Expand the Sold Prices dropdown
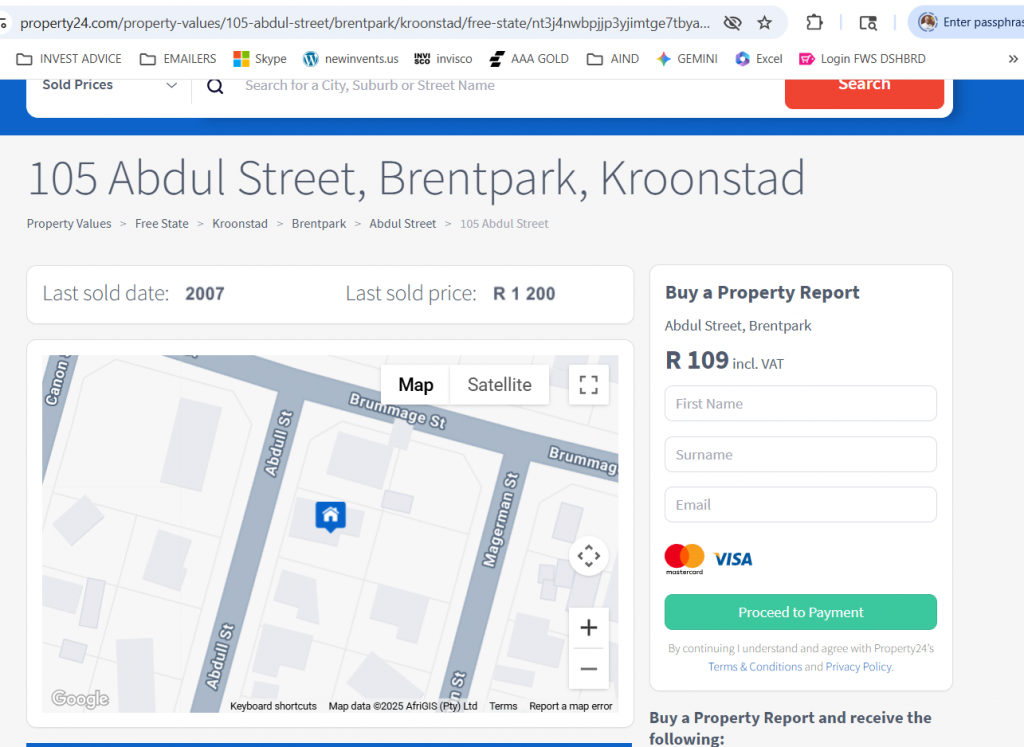The image size is (1024, 747). click(x=109, y=85)
